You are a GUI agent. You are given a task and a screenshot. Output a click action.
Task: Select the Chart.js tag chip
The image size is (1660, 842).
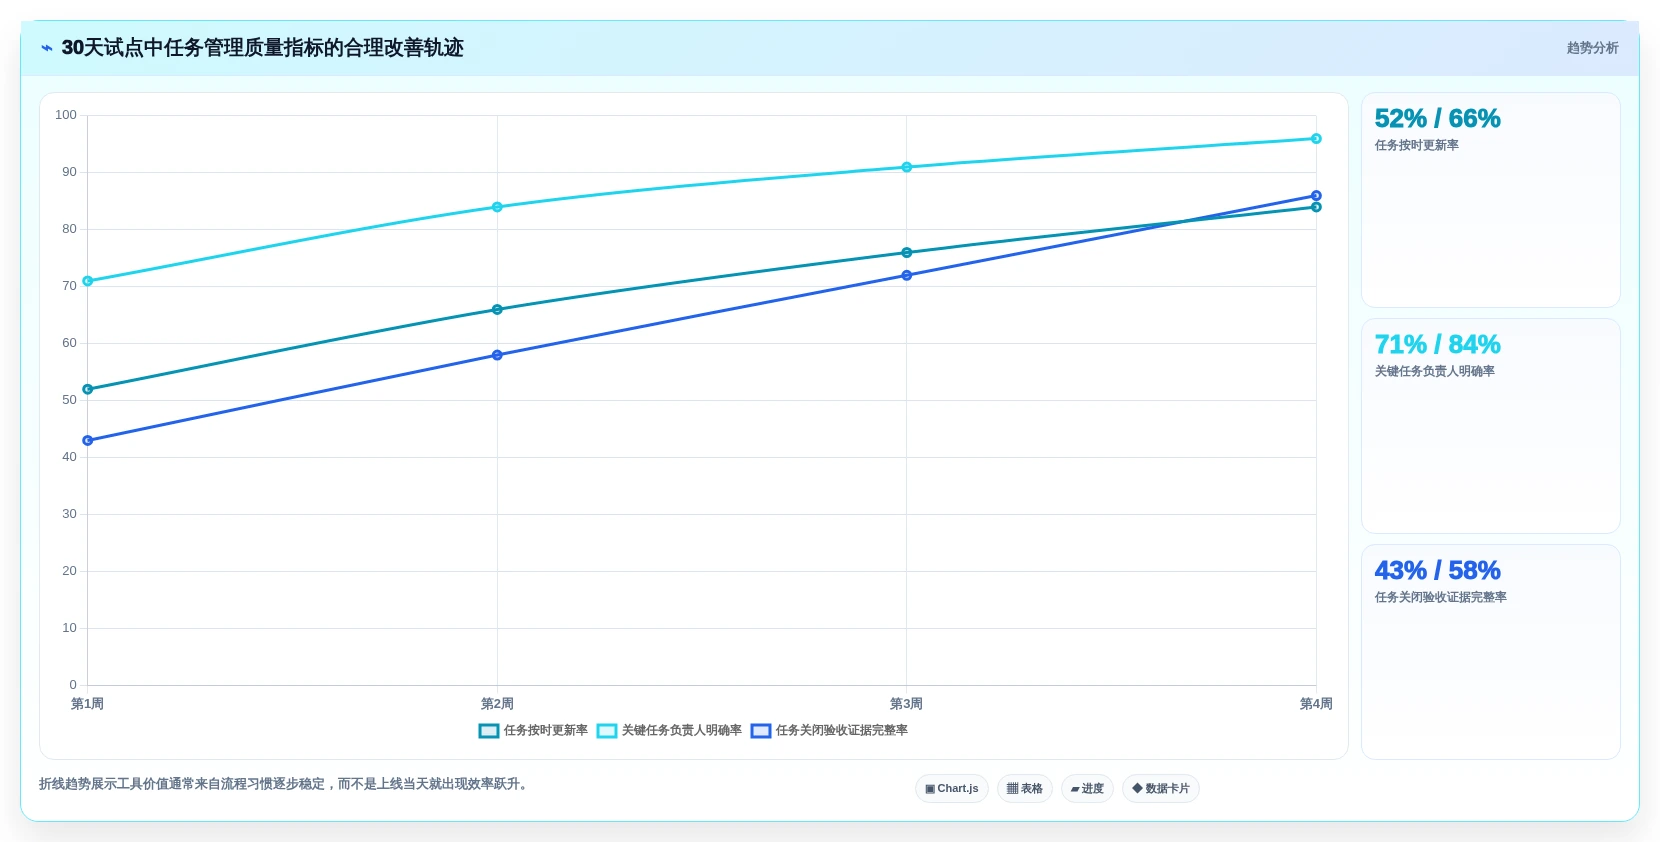[952, 789]
